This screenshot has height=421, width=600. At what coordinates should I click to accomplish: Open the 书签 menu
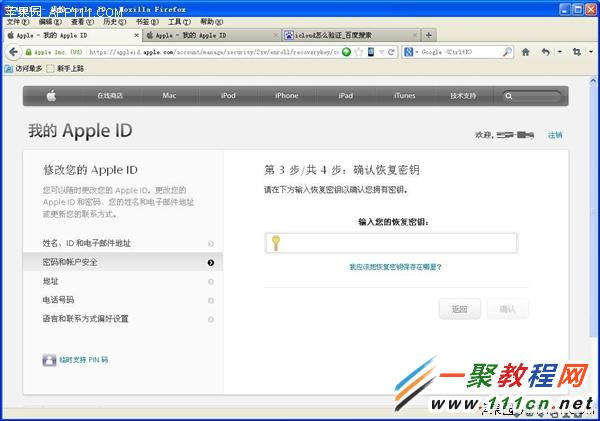tap(147, 22)
